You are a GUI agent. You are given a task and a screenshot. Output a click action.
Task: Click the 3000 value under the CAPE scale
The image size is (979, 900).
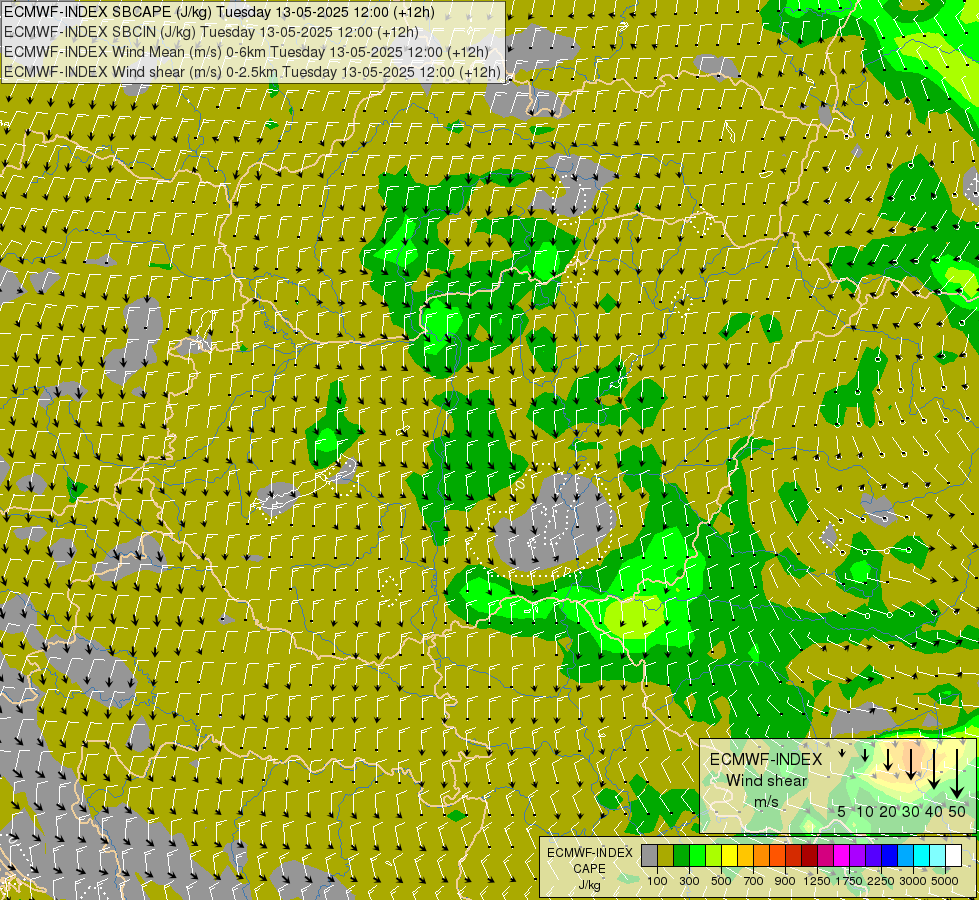click(x=913, y=881)
